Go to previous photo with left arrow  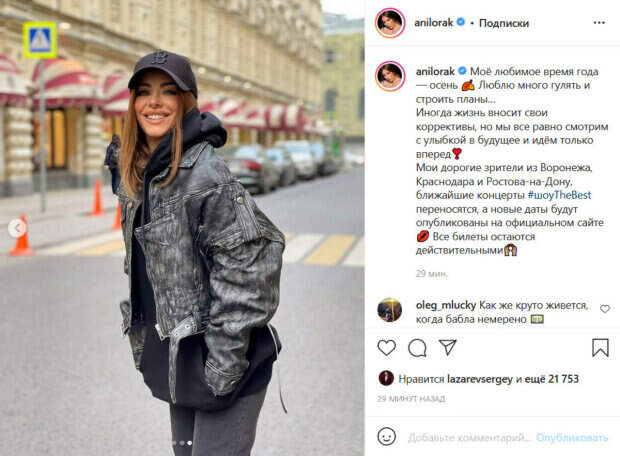17,227
